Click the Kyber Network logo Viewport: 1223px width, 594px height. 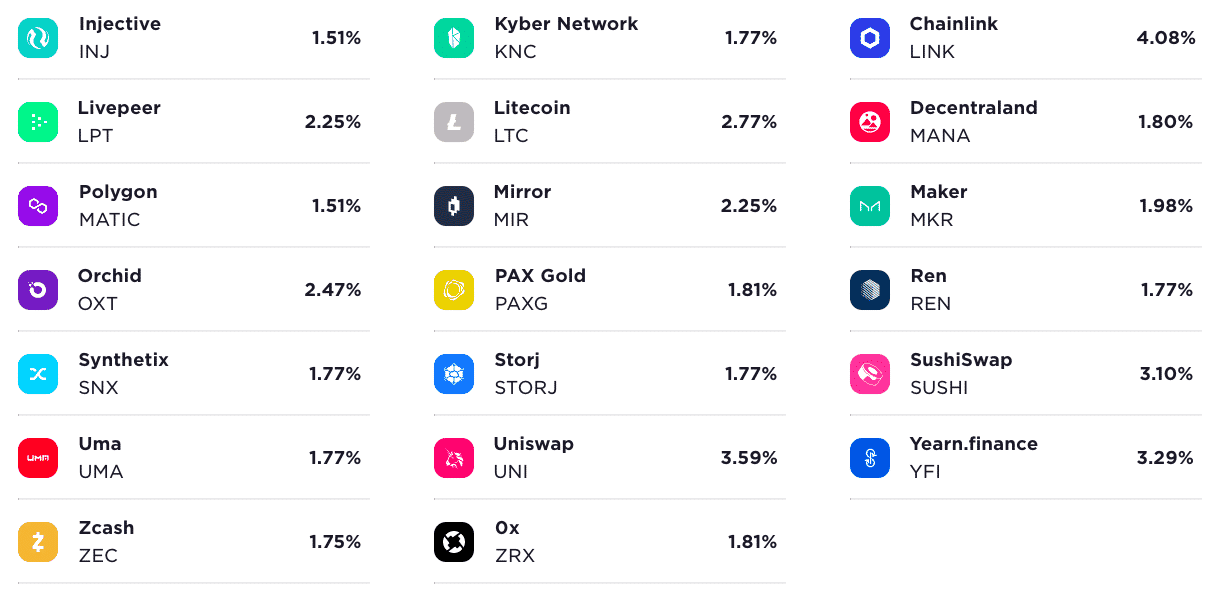pyautogui.click(x=454, y=37)
